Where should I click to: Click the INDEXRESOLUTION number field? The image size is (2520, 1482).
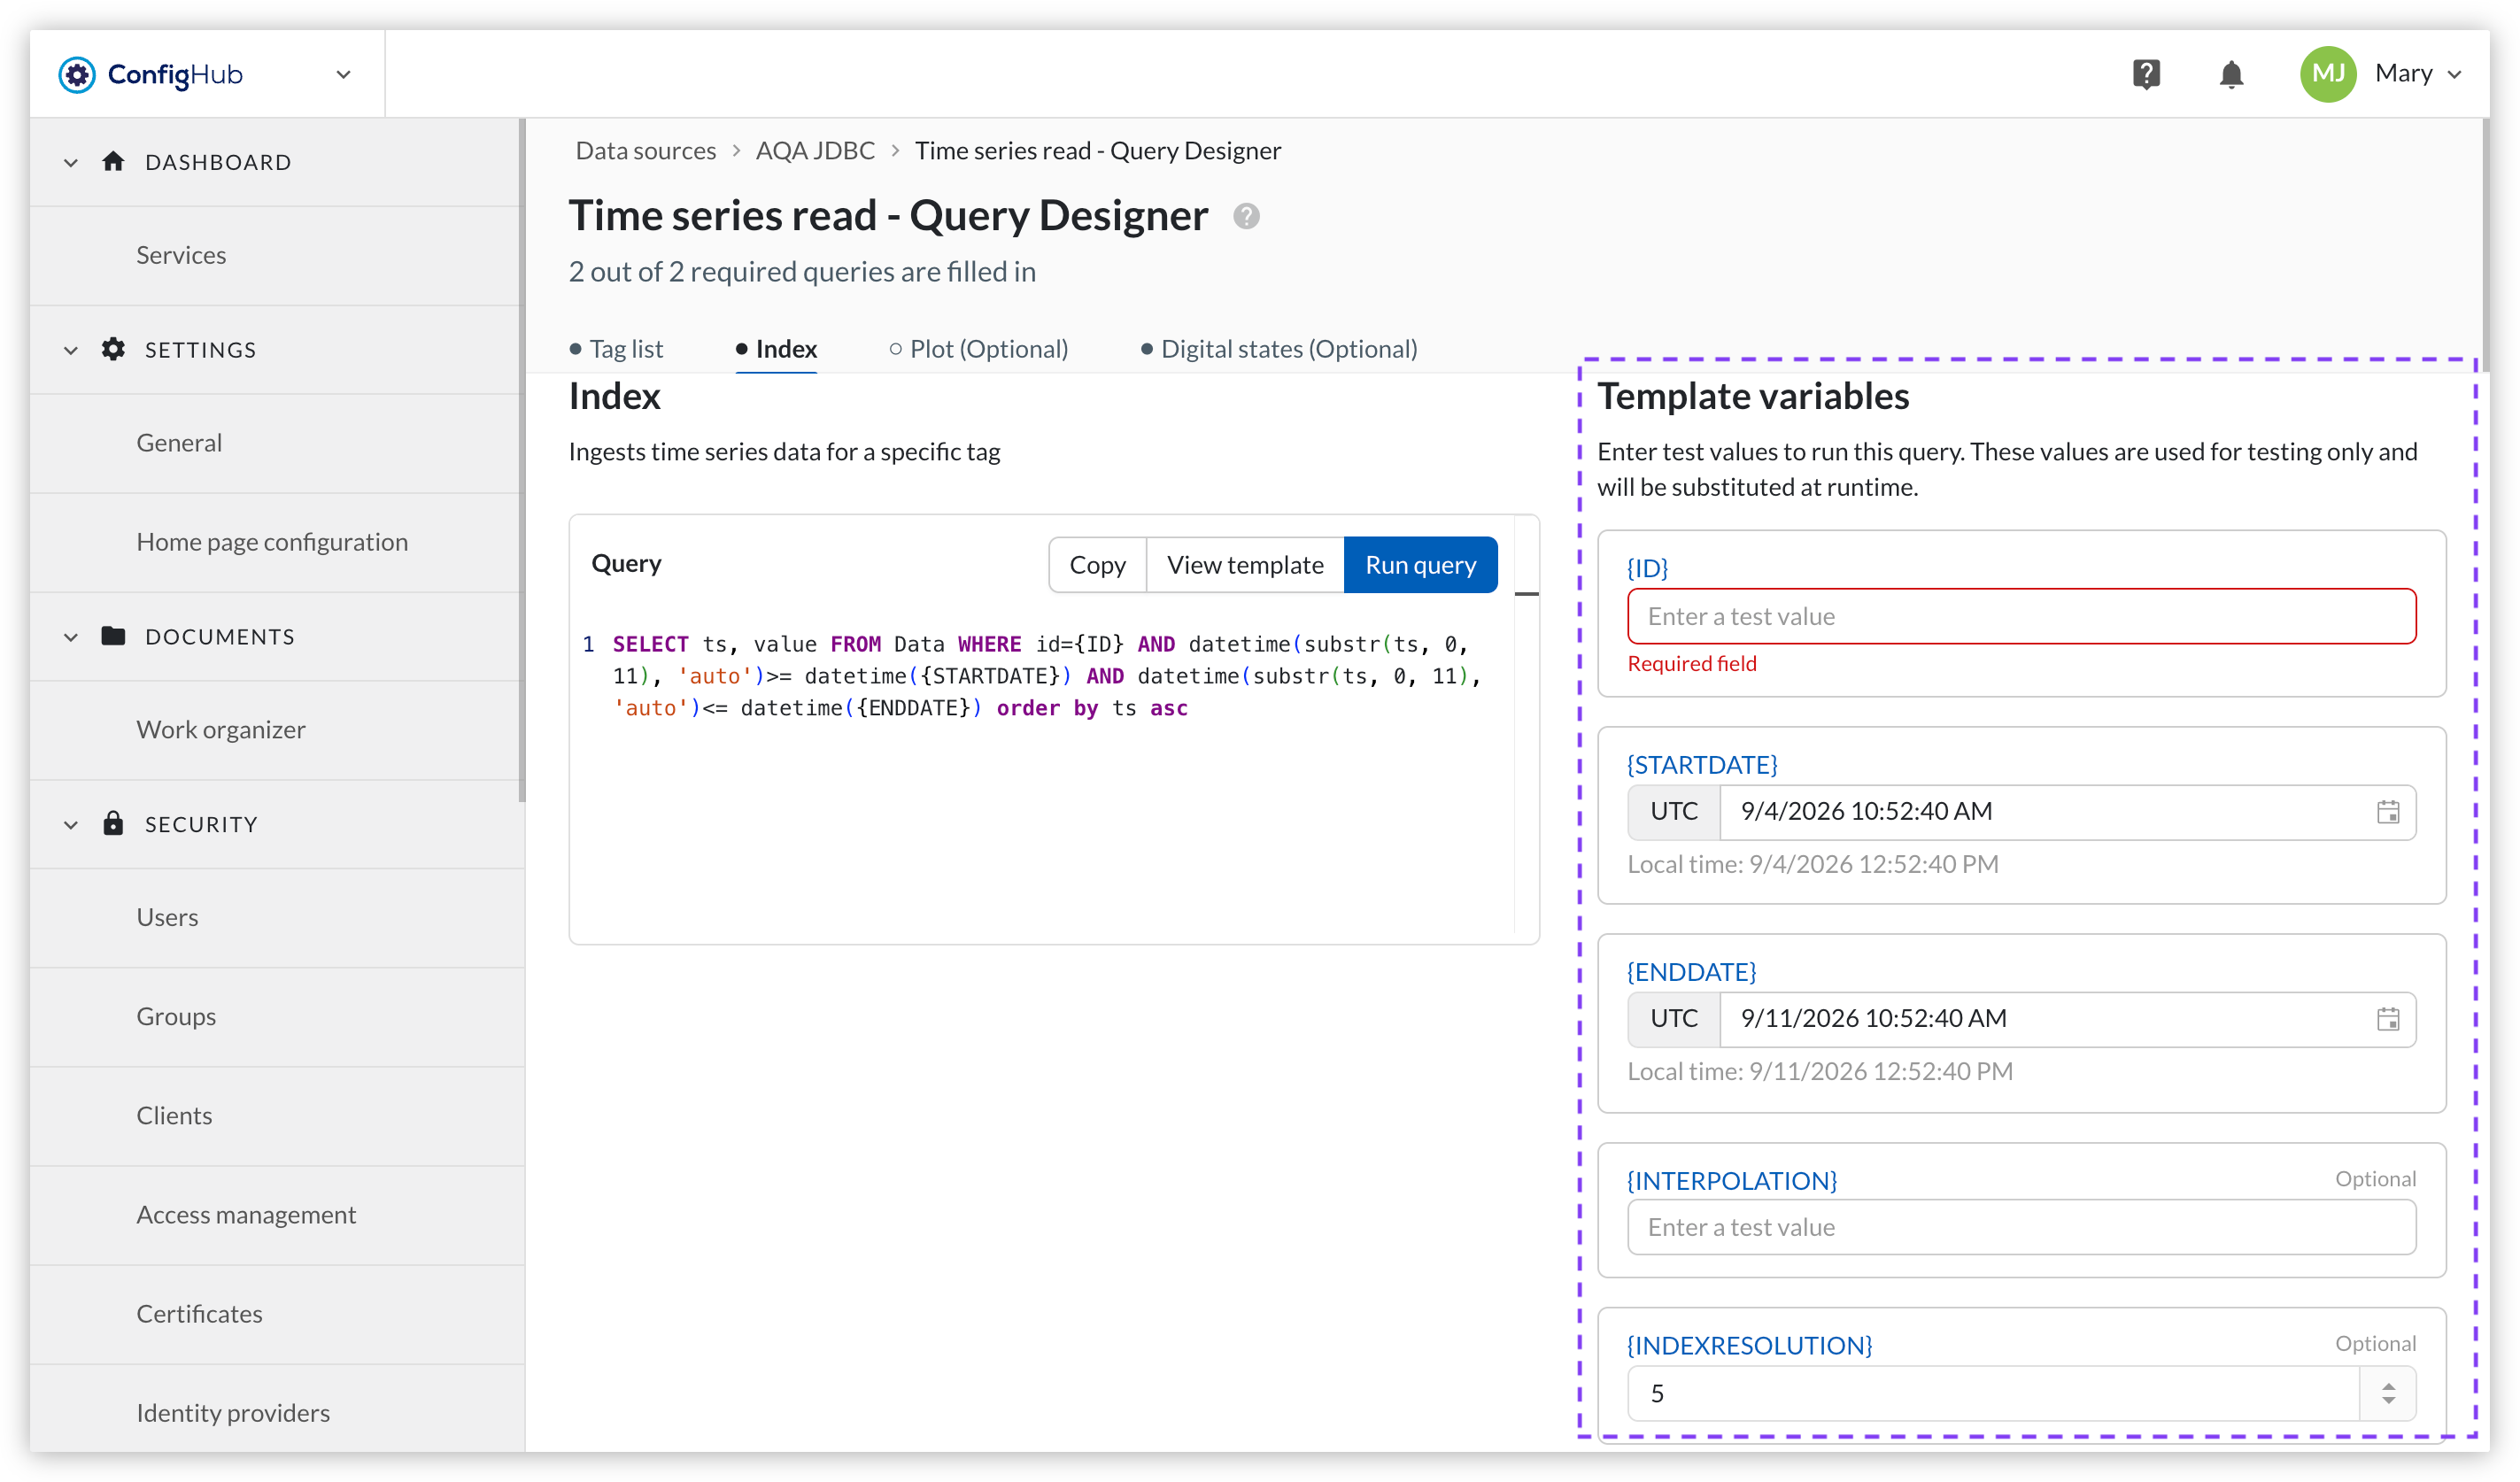coord(1993,1393)
